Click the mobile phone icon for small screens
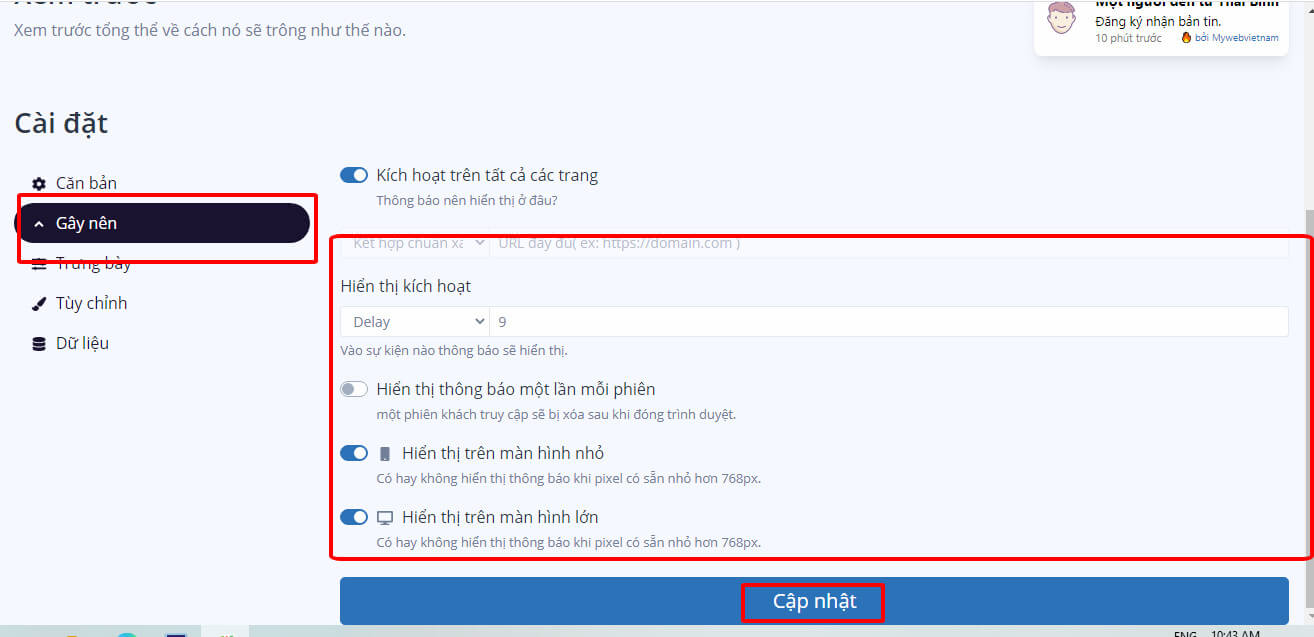1314x637 pixels. (385, 454)
